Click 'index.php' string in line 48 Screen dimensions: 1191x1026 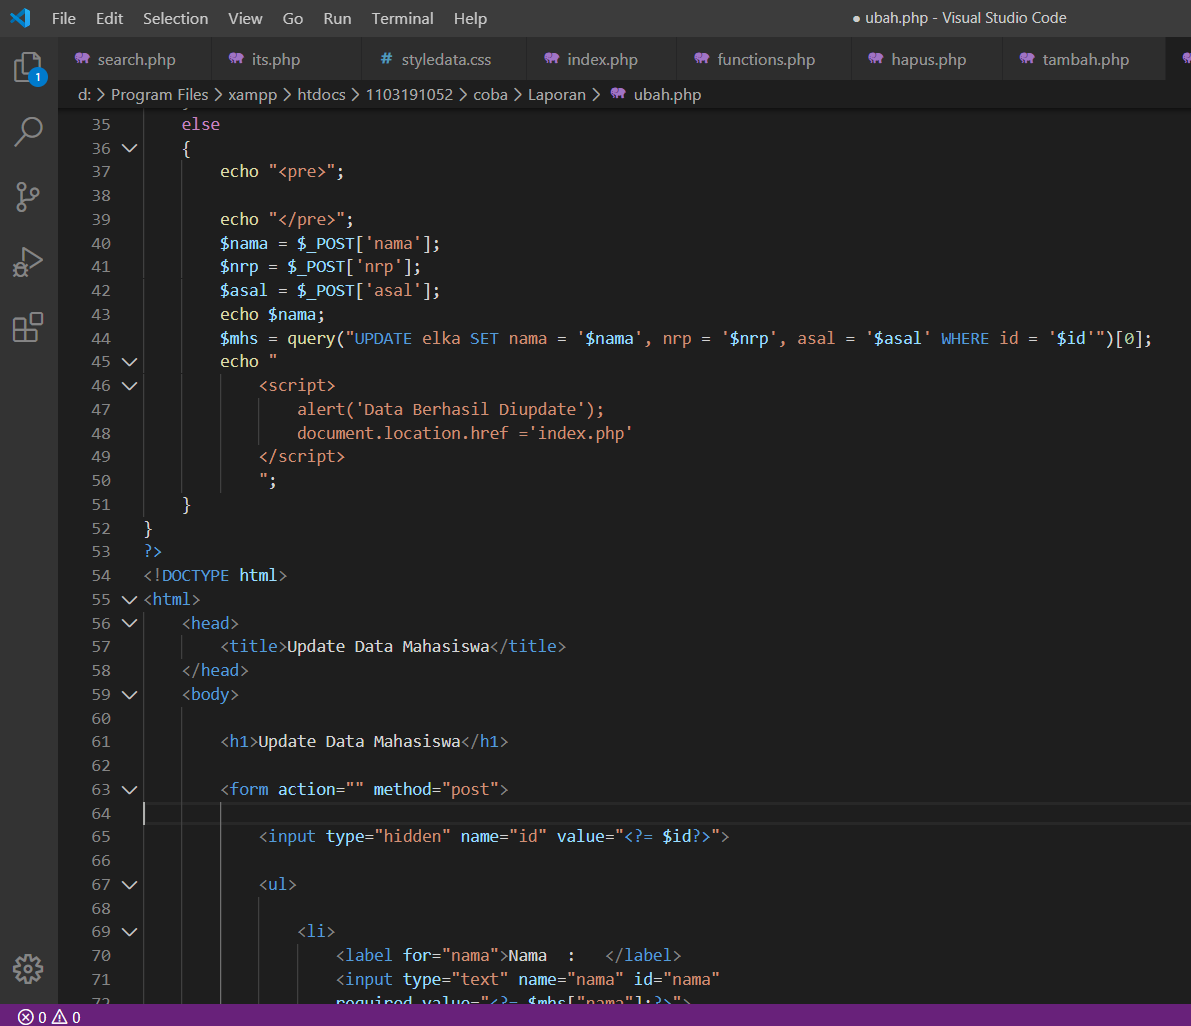(581, 433)
